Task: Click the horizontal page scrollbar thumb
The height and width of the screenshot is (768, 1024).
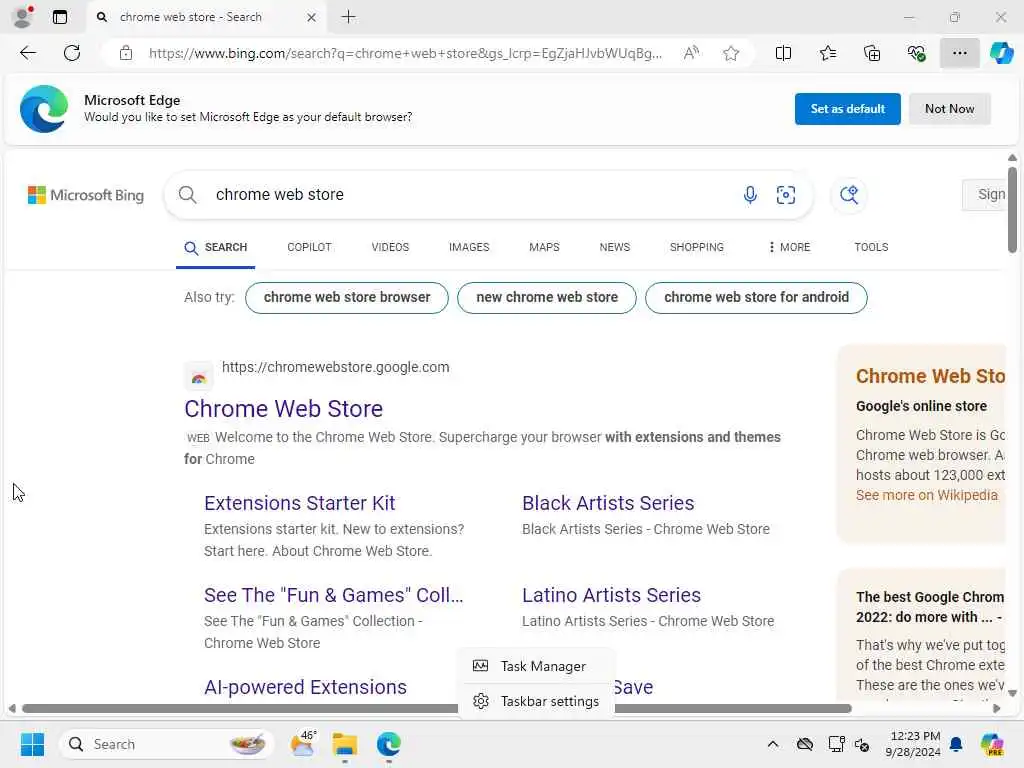Action: pyautogui.click(x=436, y=709)
